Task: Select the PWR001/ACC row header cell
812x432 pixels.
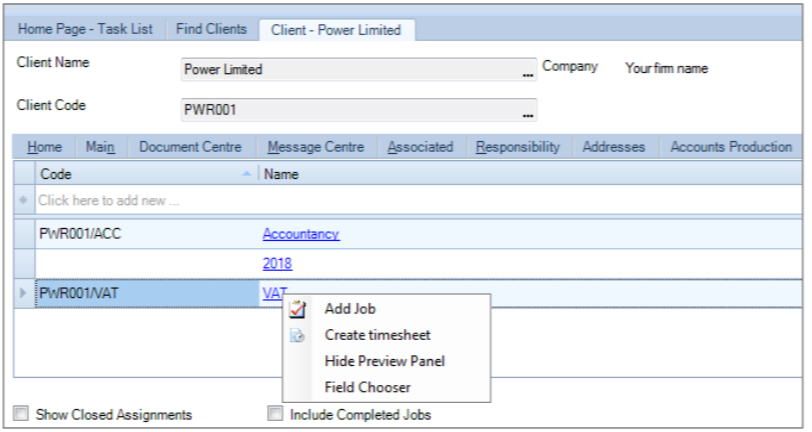Action: coord(24,234)
